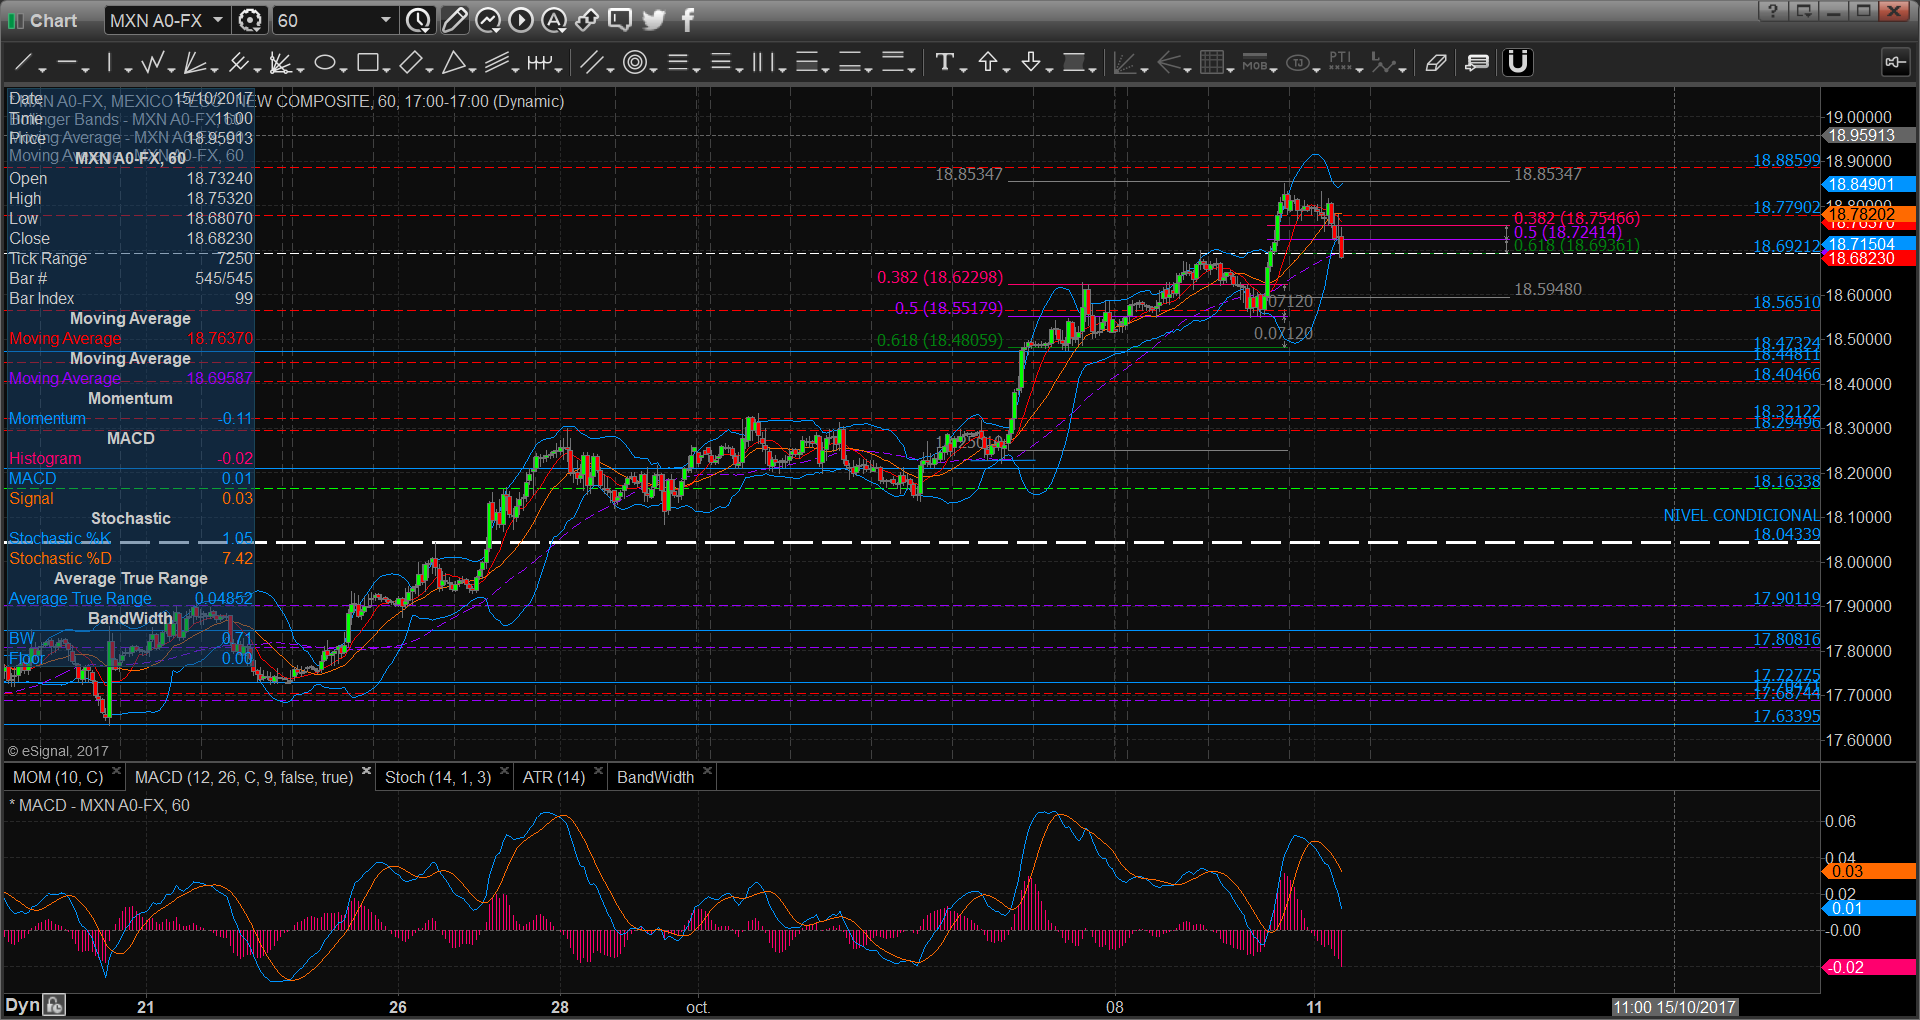Viewport: 1920px width, 1020px height.
Task: Click the 18.68230 red last price label
Action: pos(1869,258)
